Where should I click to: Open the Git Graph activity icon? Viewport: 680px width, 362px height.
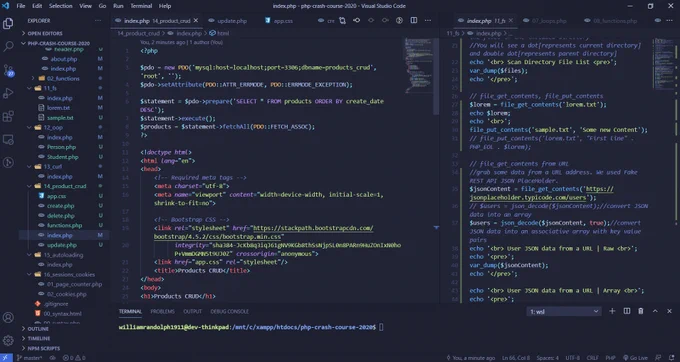8,163
